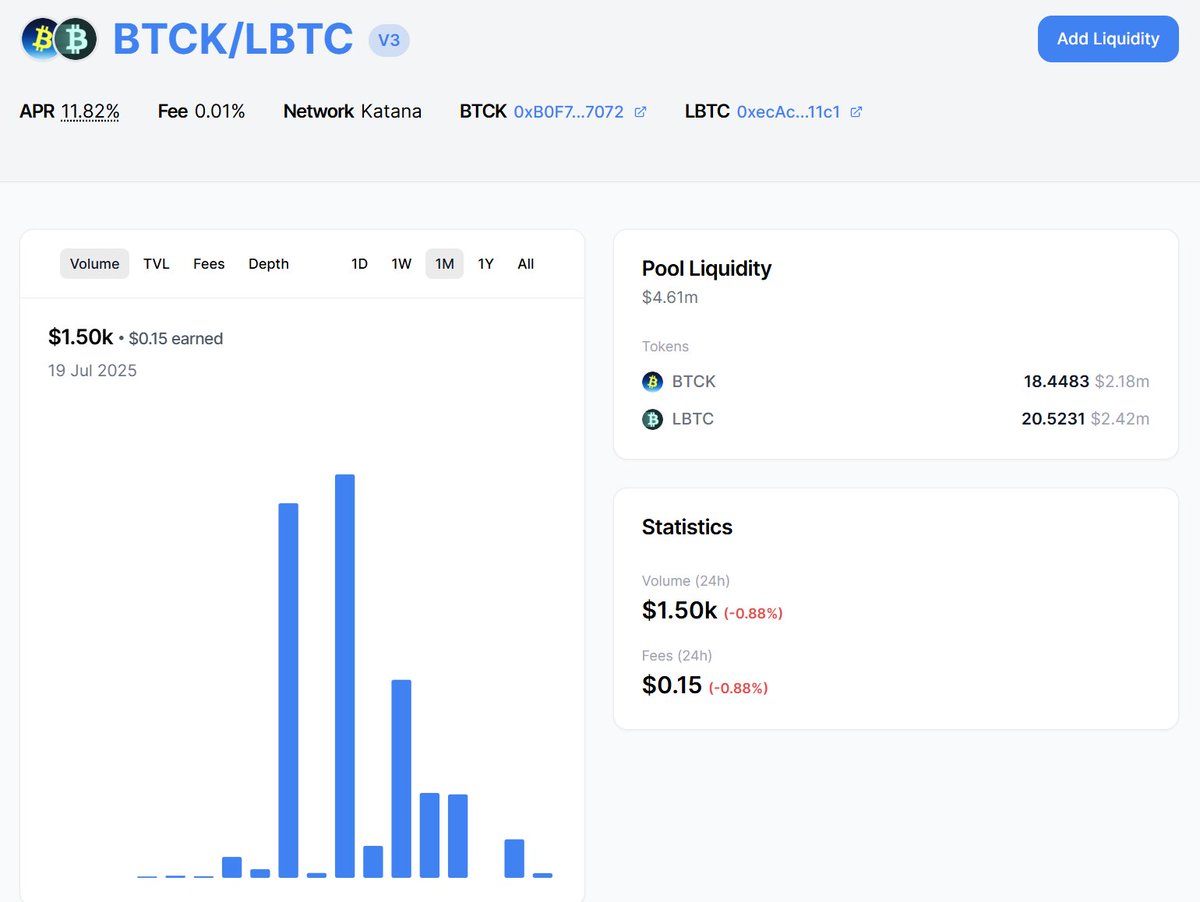The image size is (1200, 902).
Task: Open external link icon next to BTCK address
Action: pos(641,112)
